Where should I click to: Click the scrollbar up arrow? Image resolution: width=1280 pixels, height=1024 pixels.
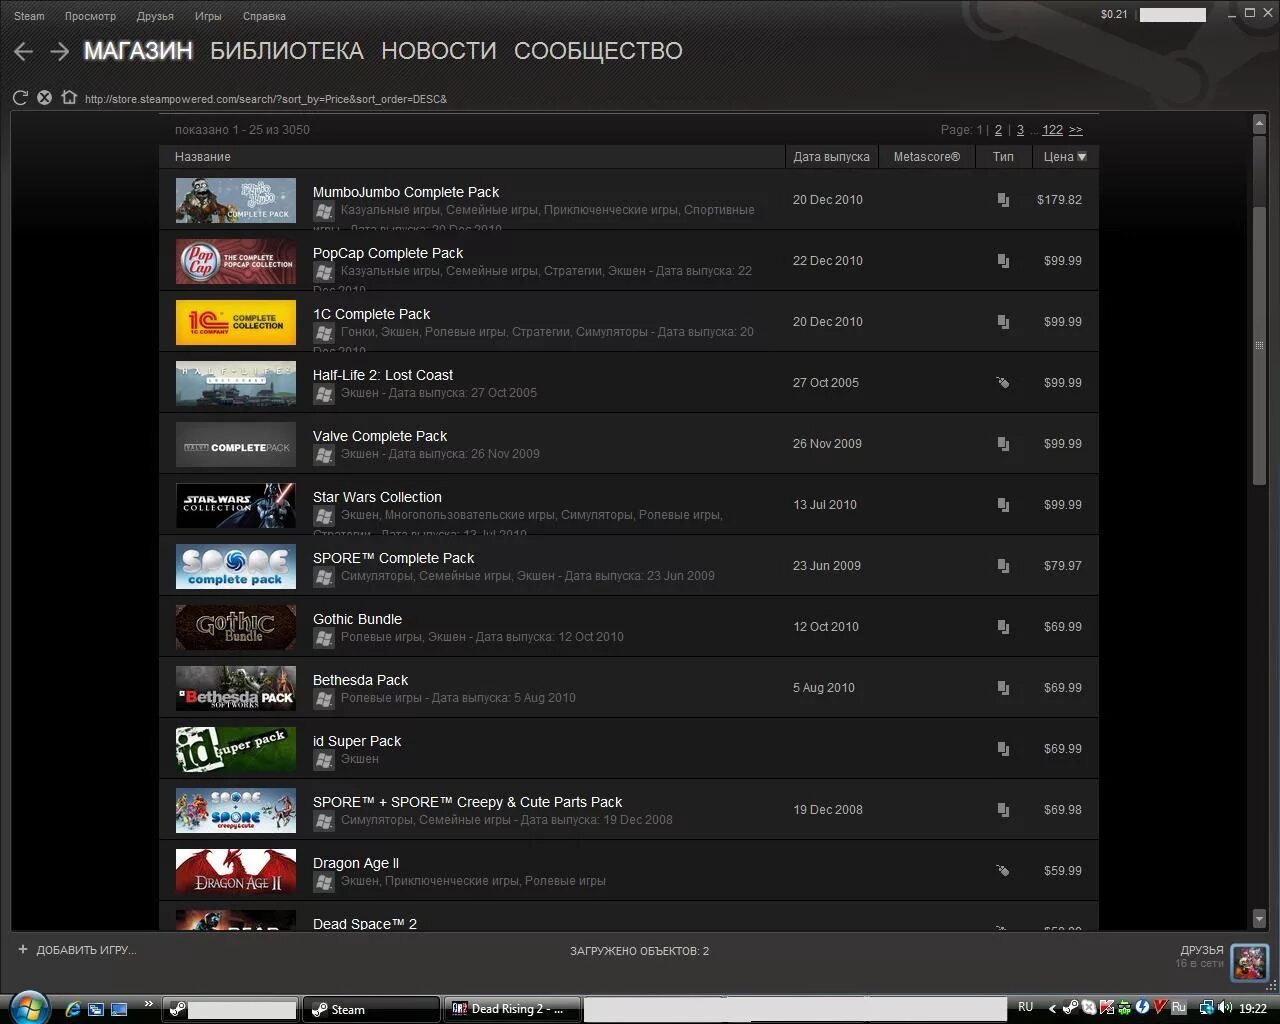coord(1260,123)
